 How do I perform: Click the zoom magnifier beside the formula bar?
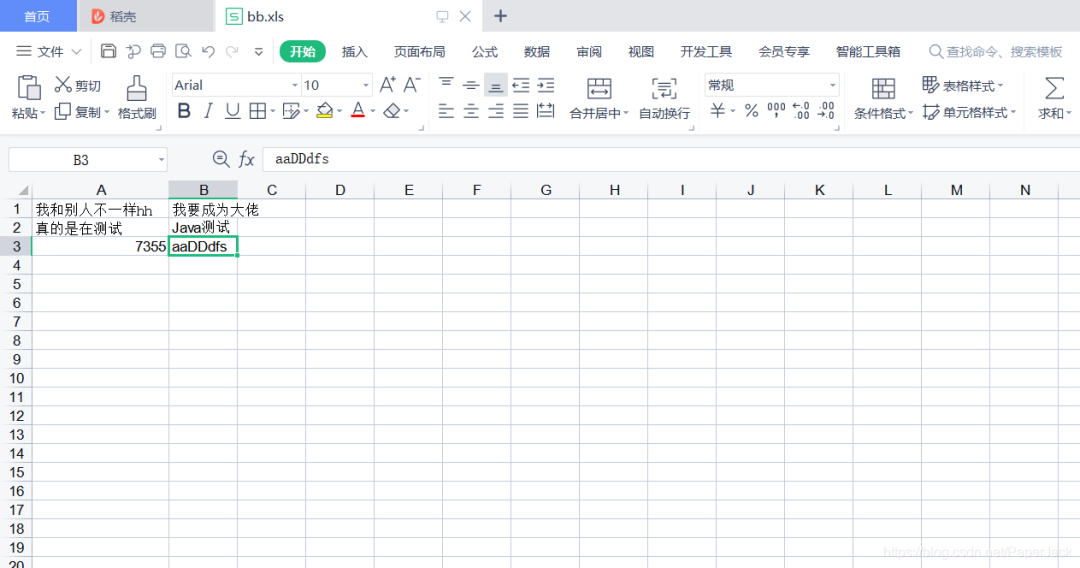(220, 160)
